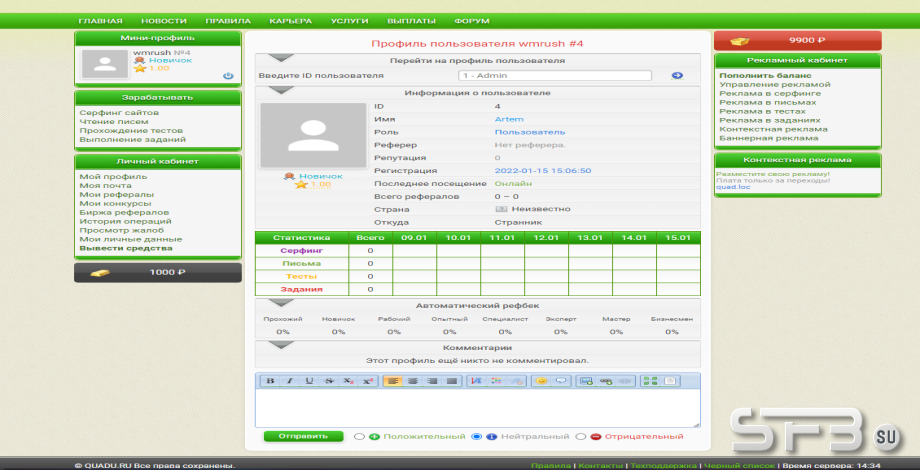Open the НОВОСТИ menu item
Screen dimensions: 920x470
pos(163,21)
